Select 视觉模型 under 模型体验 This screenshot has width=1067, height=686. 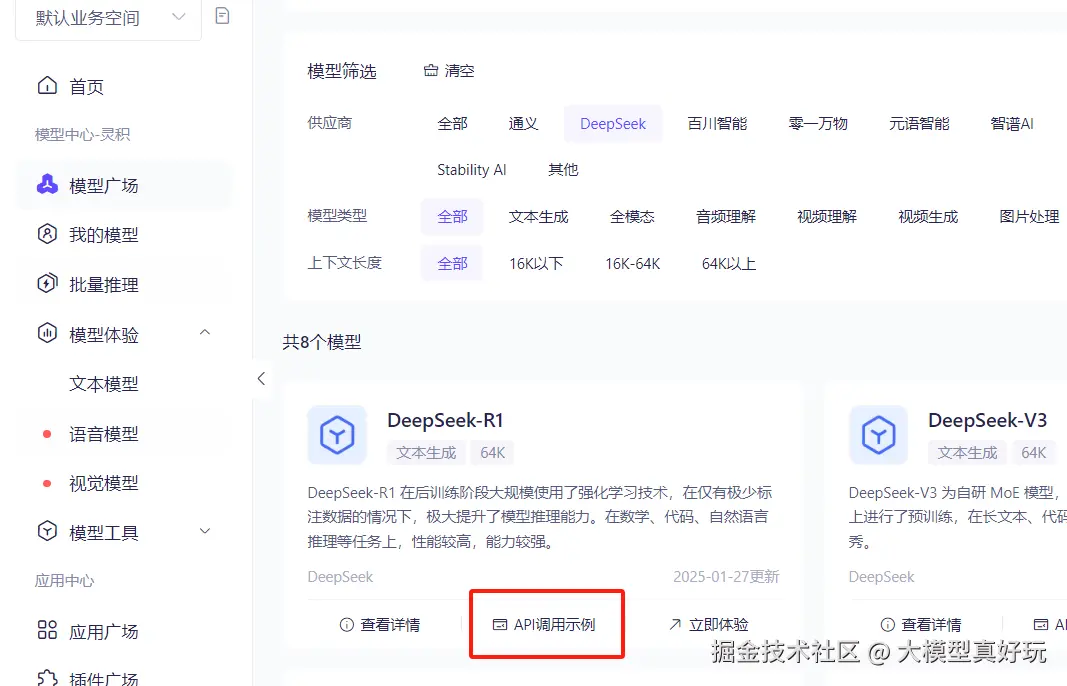point(103,483)
